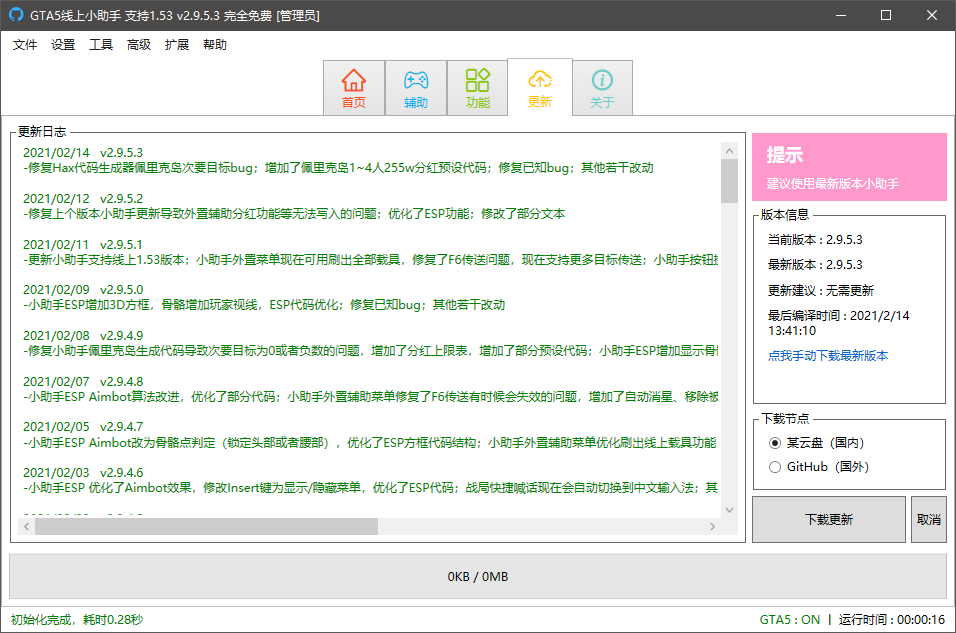956x633 pixels.
Task: Open the 功能 functions tab icon
Action: tap(477, 88)
